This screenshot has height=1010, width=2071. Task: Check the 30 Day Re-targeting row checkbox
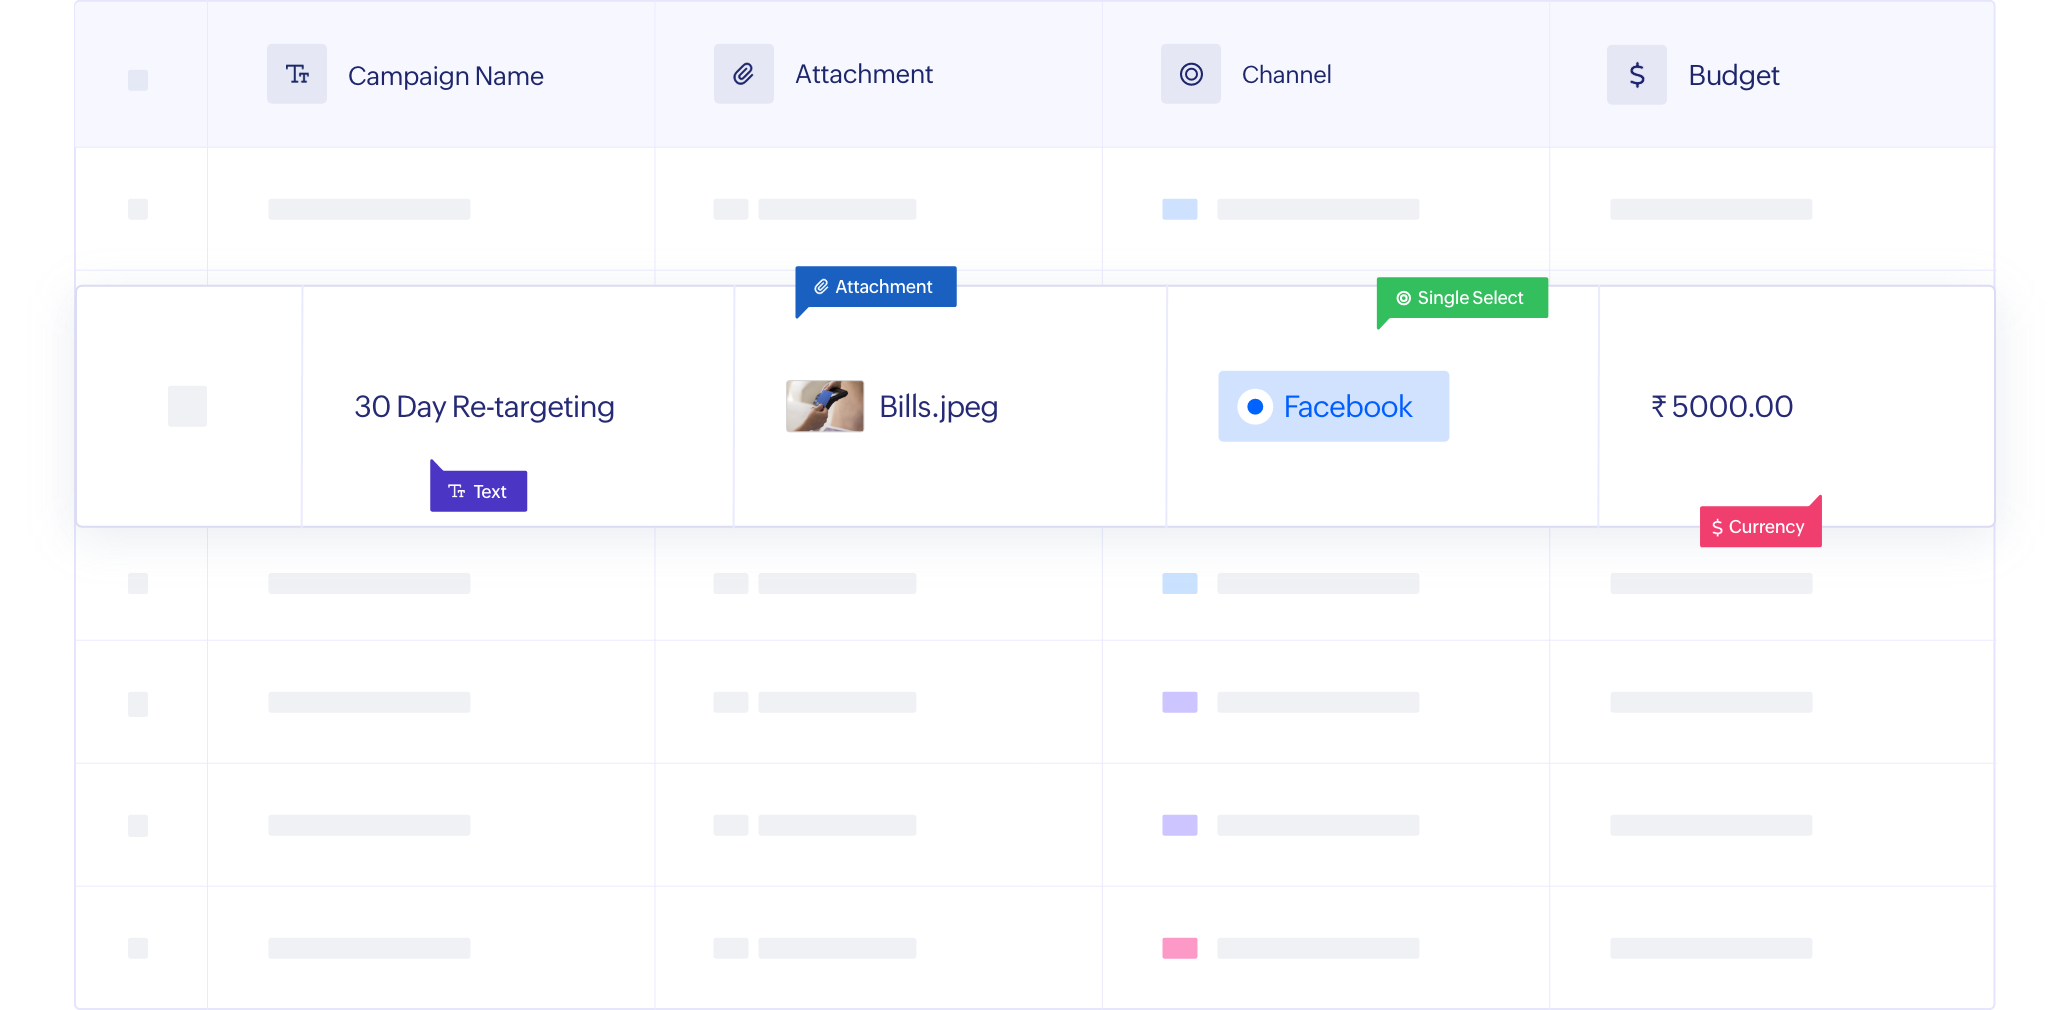tap(187, 406)
